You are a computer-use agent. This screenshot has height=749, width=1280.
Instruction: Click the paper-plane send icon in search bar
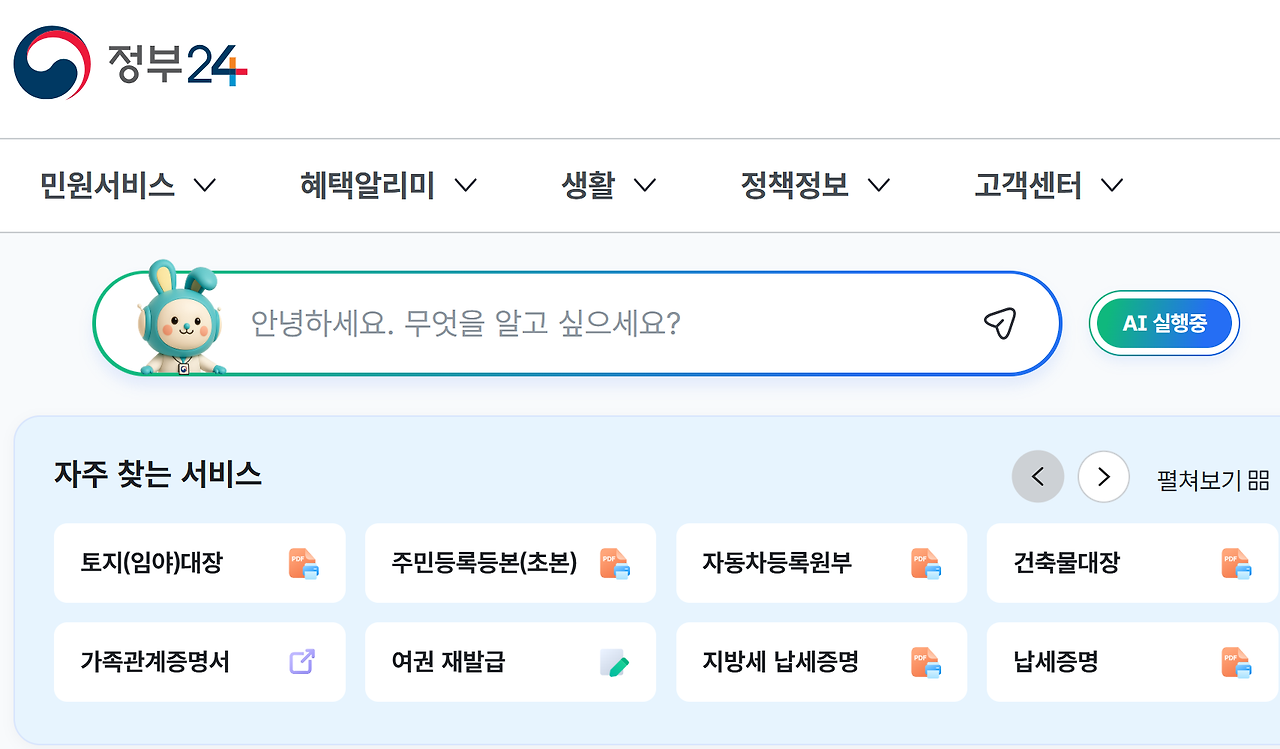(999, 323)
